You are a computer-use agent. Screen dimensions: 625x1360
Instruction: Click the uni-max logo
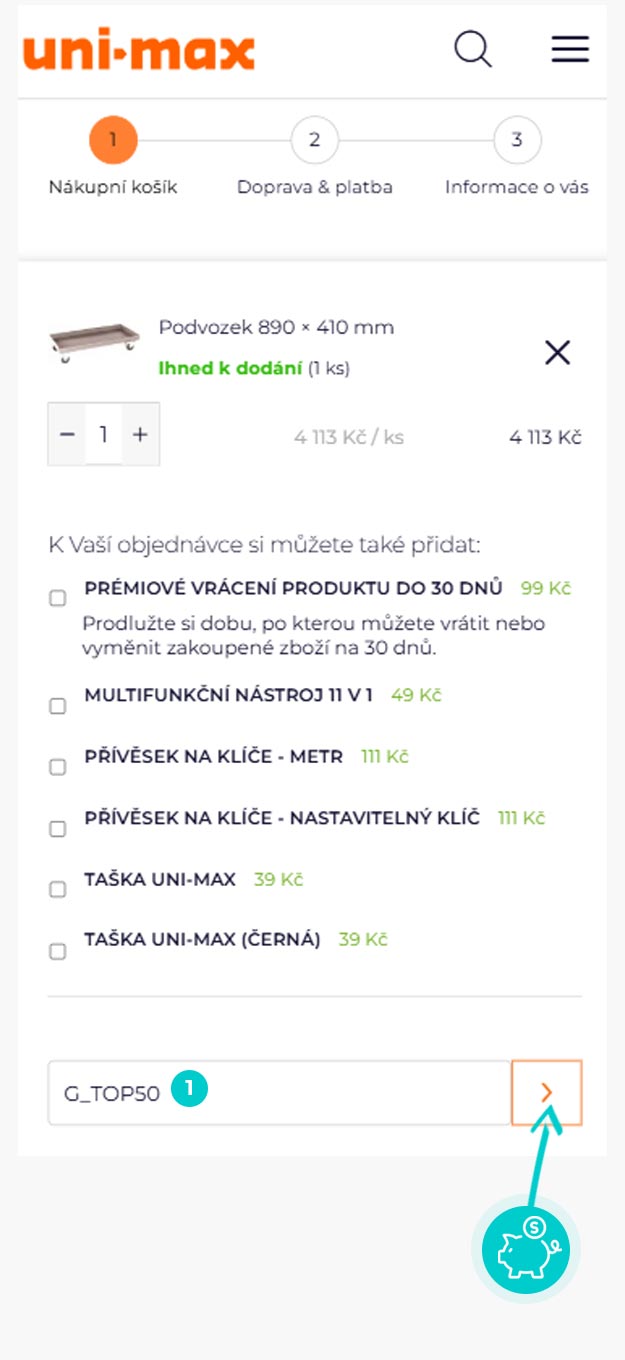tap(139, 51)
